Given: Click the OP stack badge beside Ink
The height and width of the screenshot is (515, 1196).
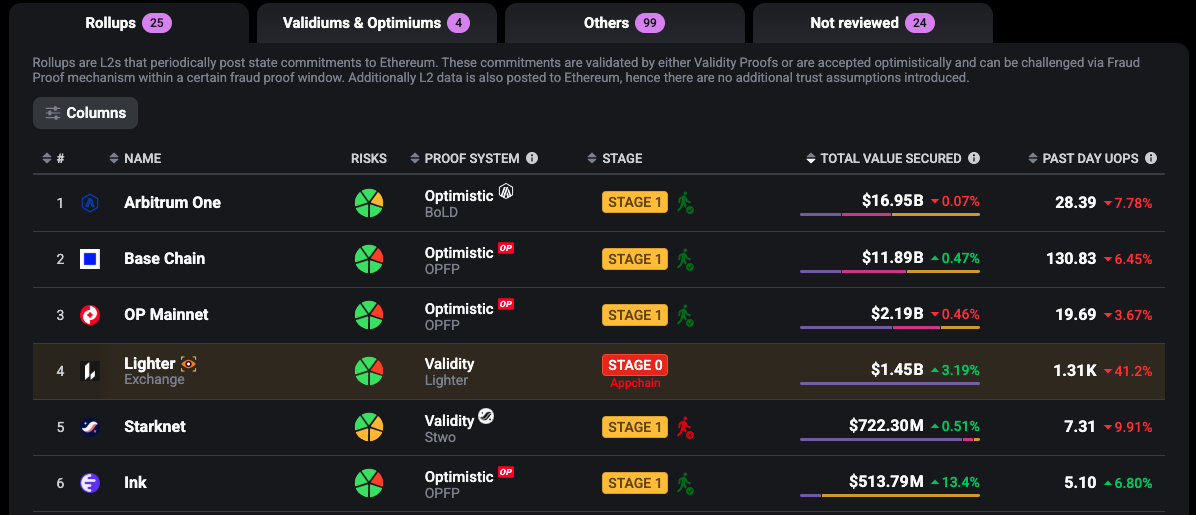Looking at the screenshot, I should [x=506, y=473].
